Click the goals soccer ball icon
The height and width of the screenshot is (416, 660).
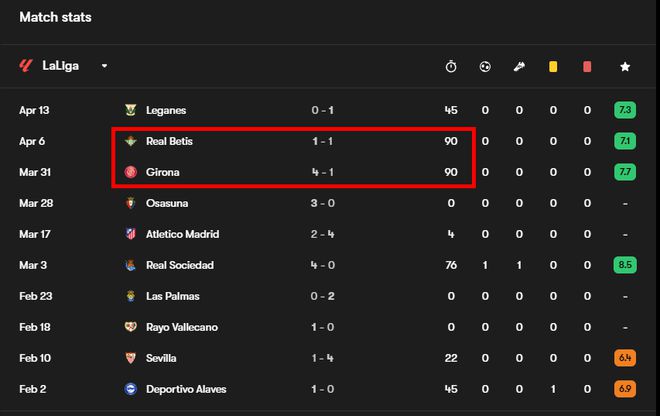[x=485, y=67]
